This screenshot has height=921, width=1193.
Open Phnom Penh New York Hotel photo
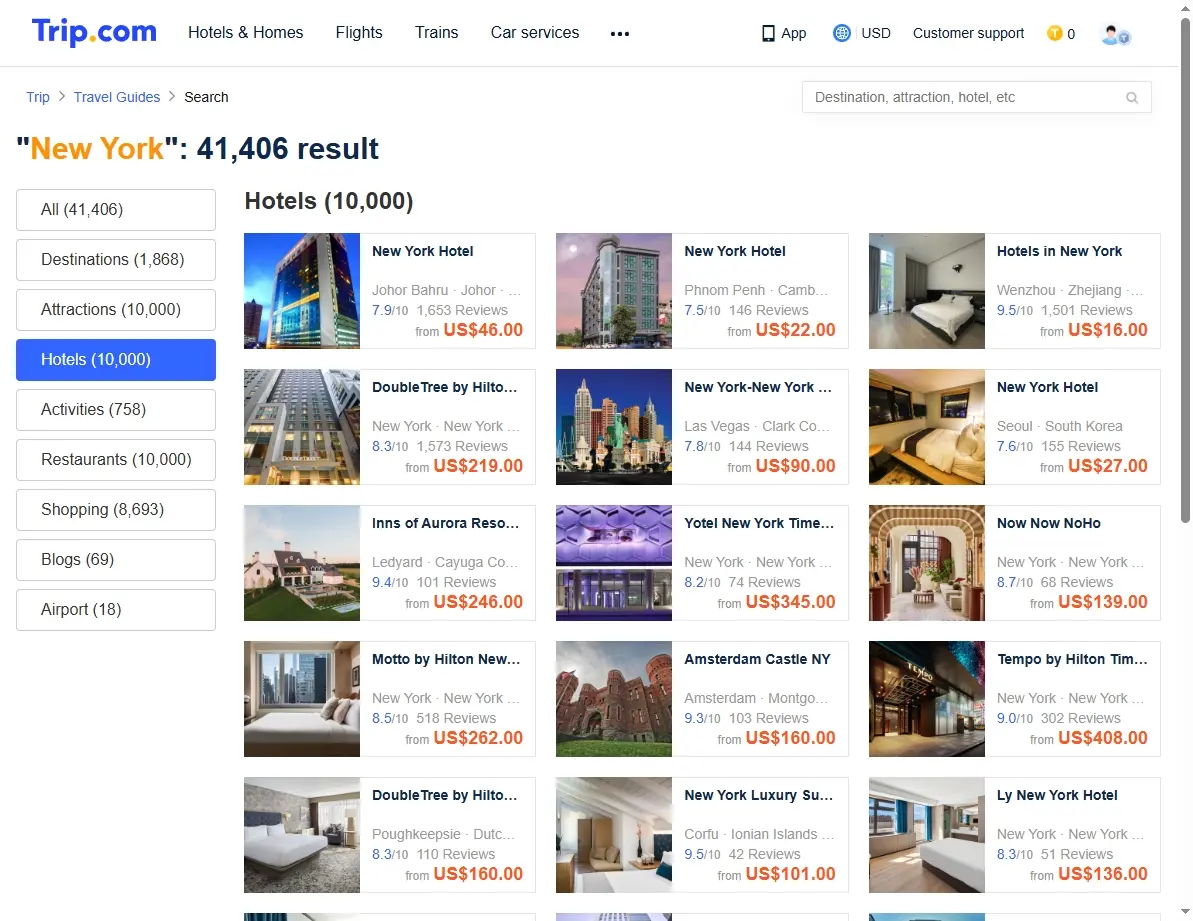pos(614,291)
